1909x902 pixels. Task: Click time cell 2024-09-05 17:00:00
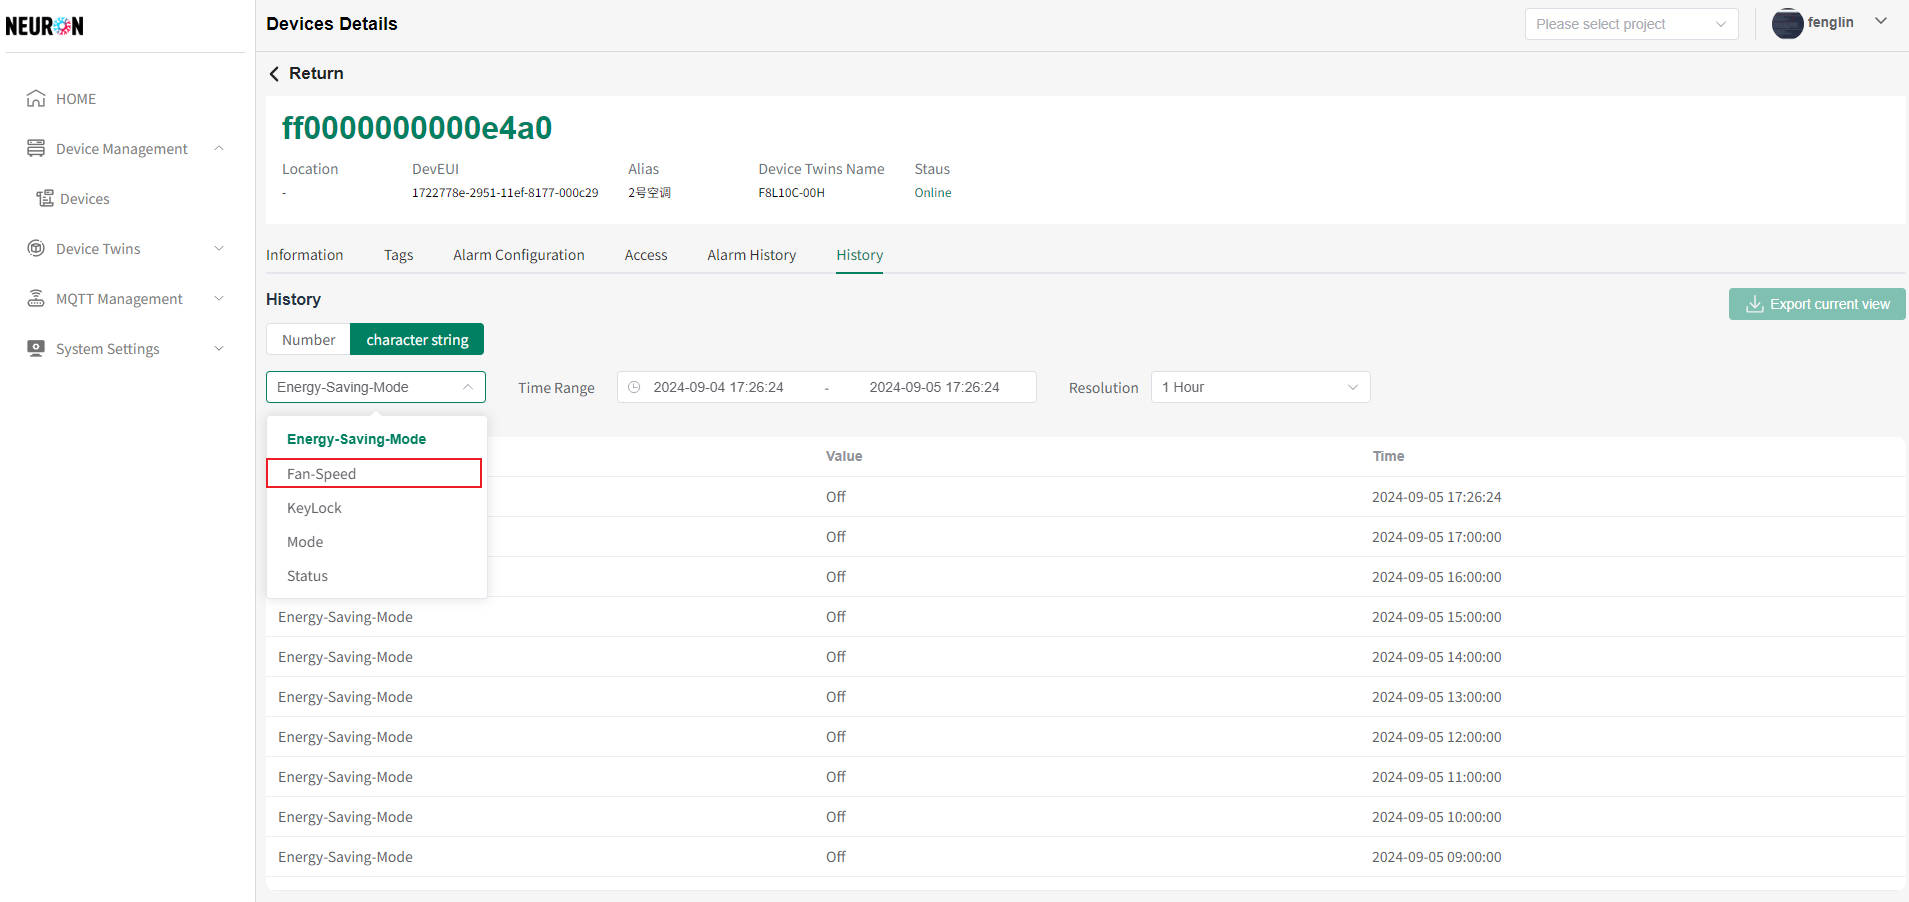1436,537
